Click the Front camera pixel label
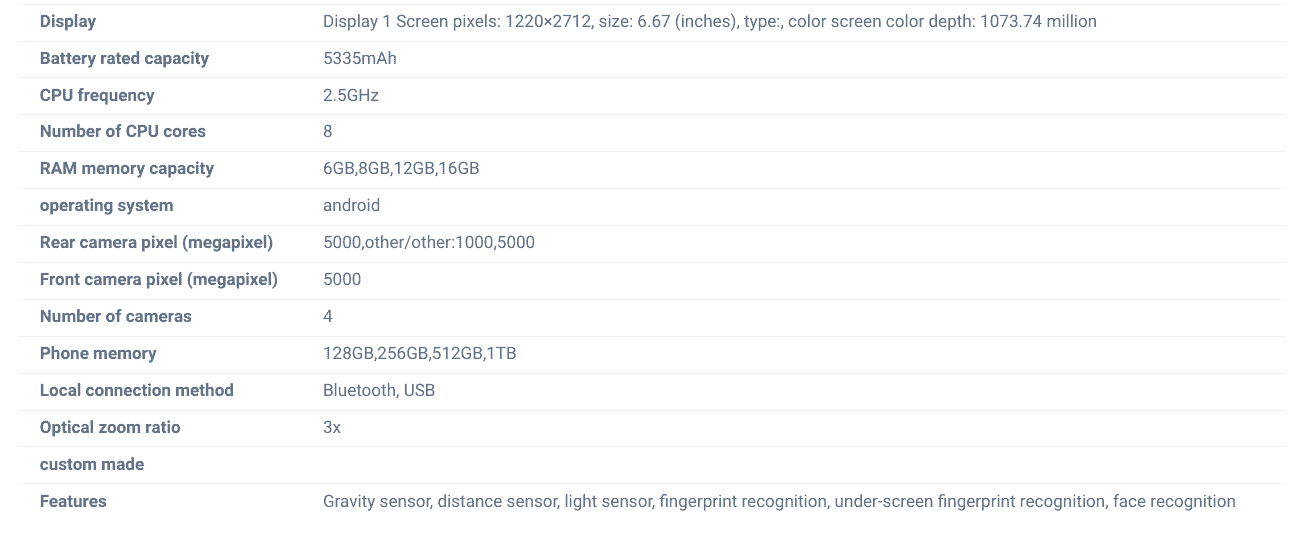The width and height of the screenshot is (1305, 554). coord(158,279)
